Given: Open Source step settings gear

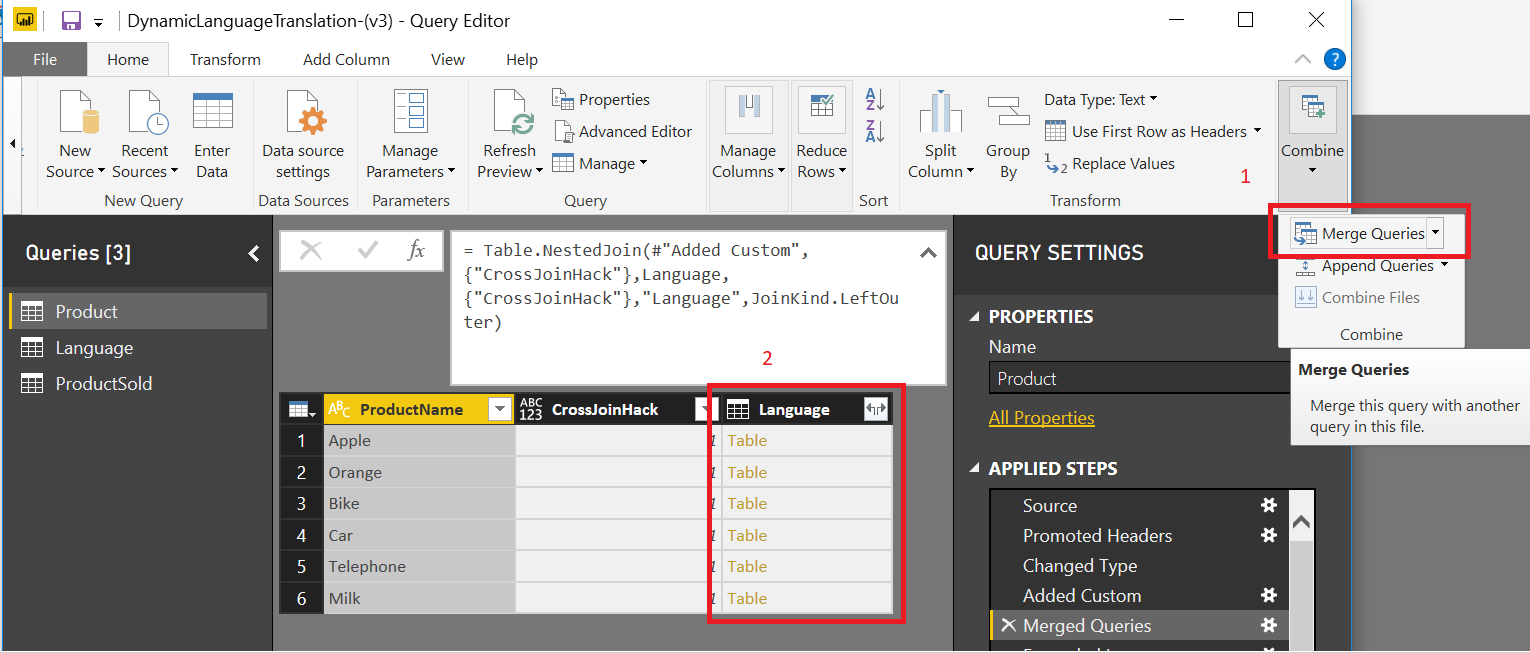Looking at the screenshot, I should 1269,505.
